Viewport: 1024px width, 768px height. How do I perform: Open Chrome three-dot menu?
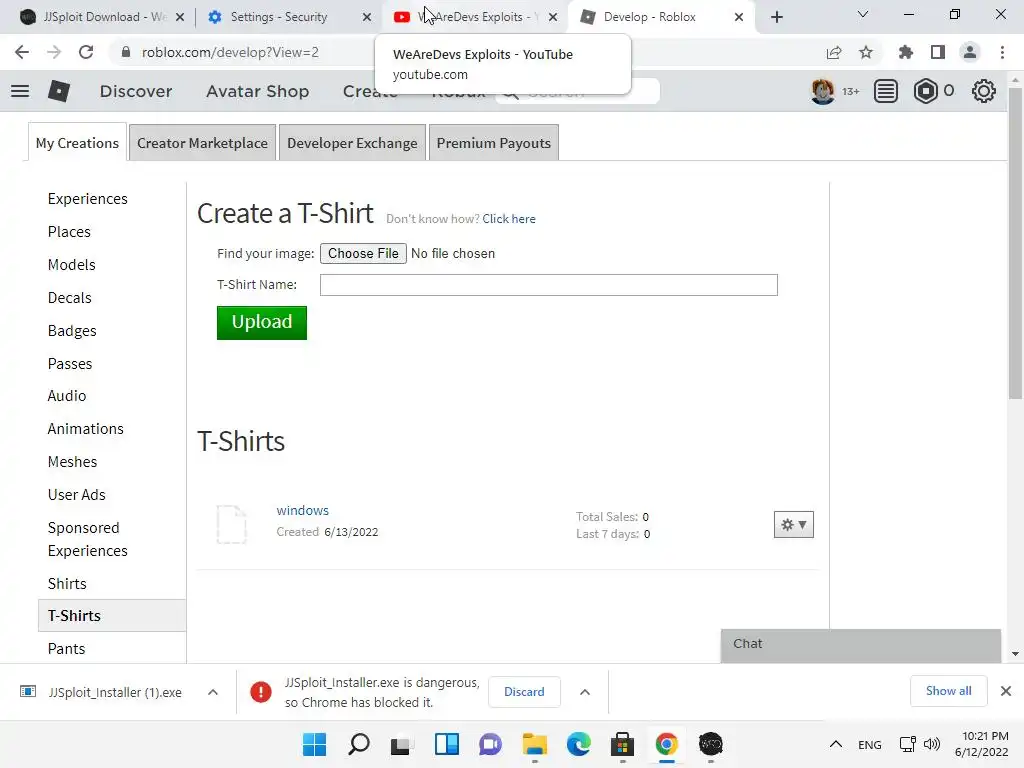coord(1002,52)
